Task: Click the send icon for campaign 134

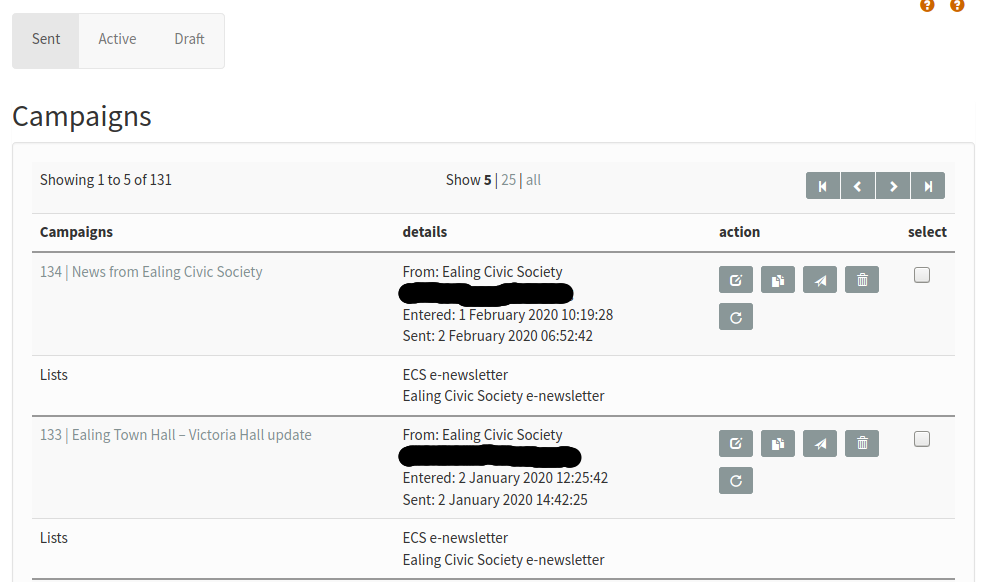Action: (x=820, y=280)
